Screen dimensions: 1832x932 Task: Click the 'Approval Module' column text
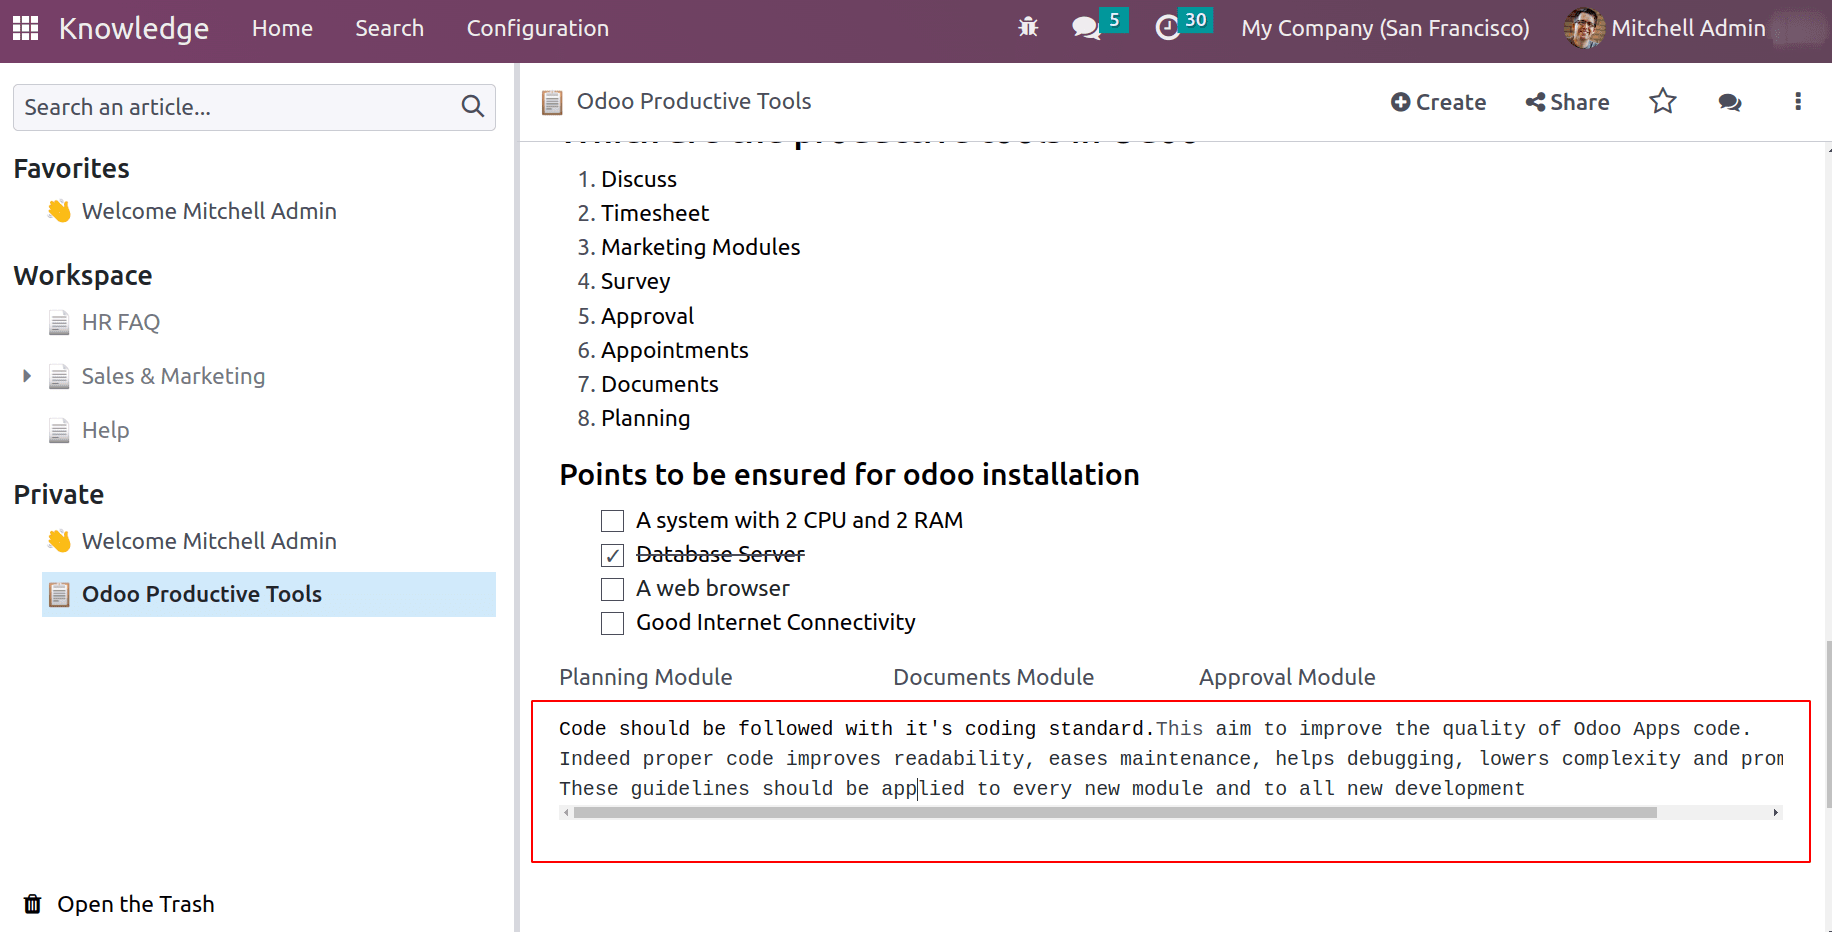tap(1287, 677)
